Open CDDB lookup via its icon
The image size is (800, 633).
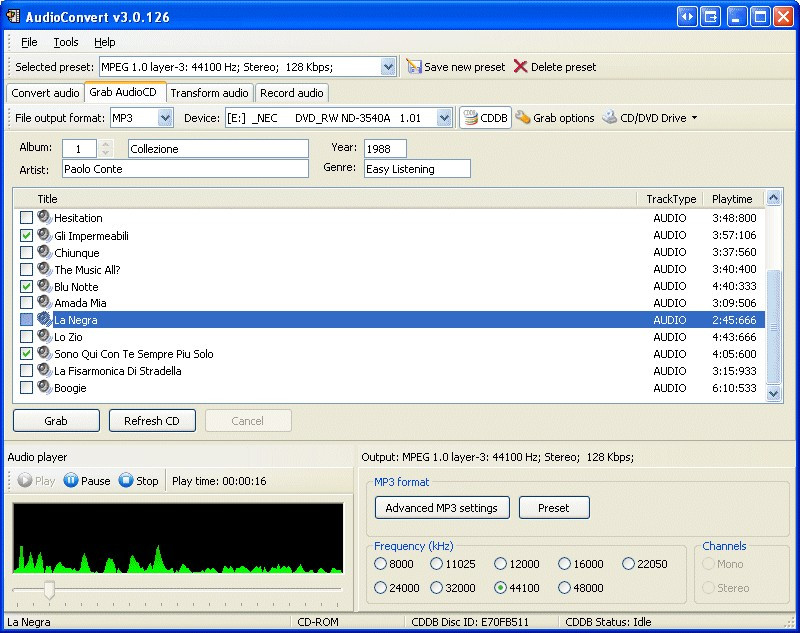pos(470,118)
